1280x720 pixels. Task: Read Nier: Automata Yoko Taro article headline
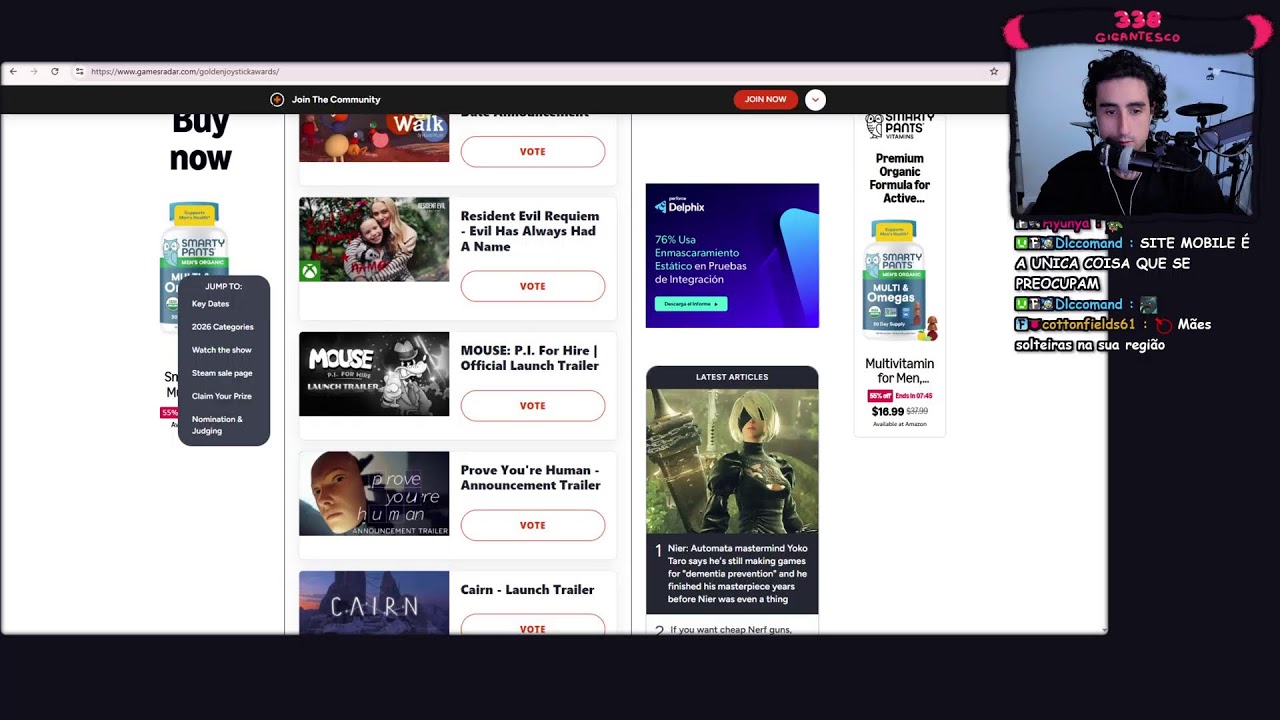[x=737, y=574]
